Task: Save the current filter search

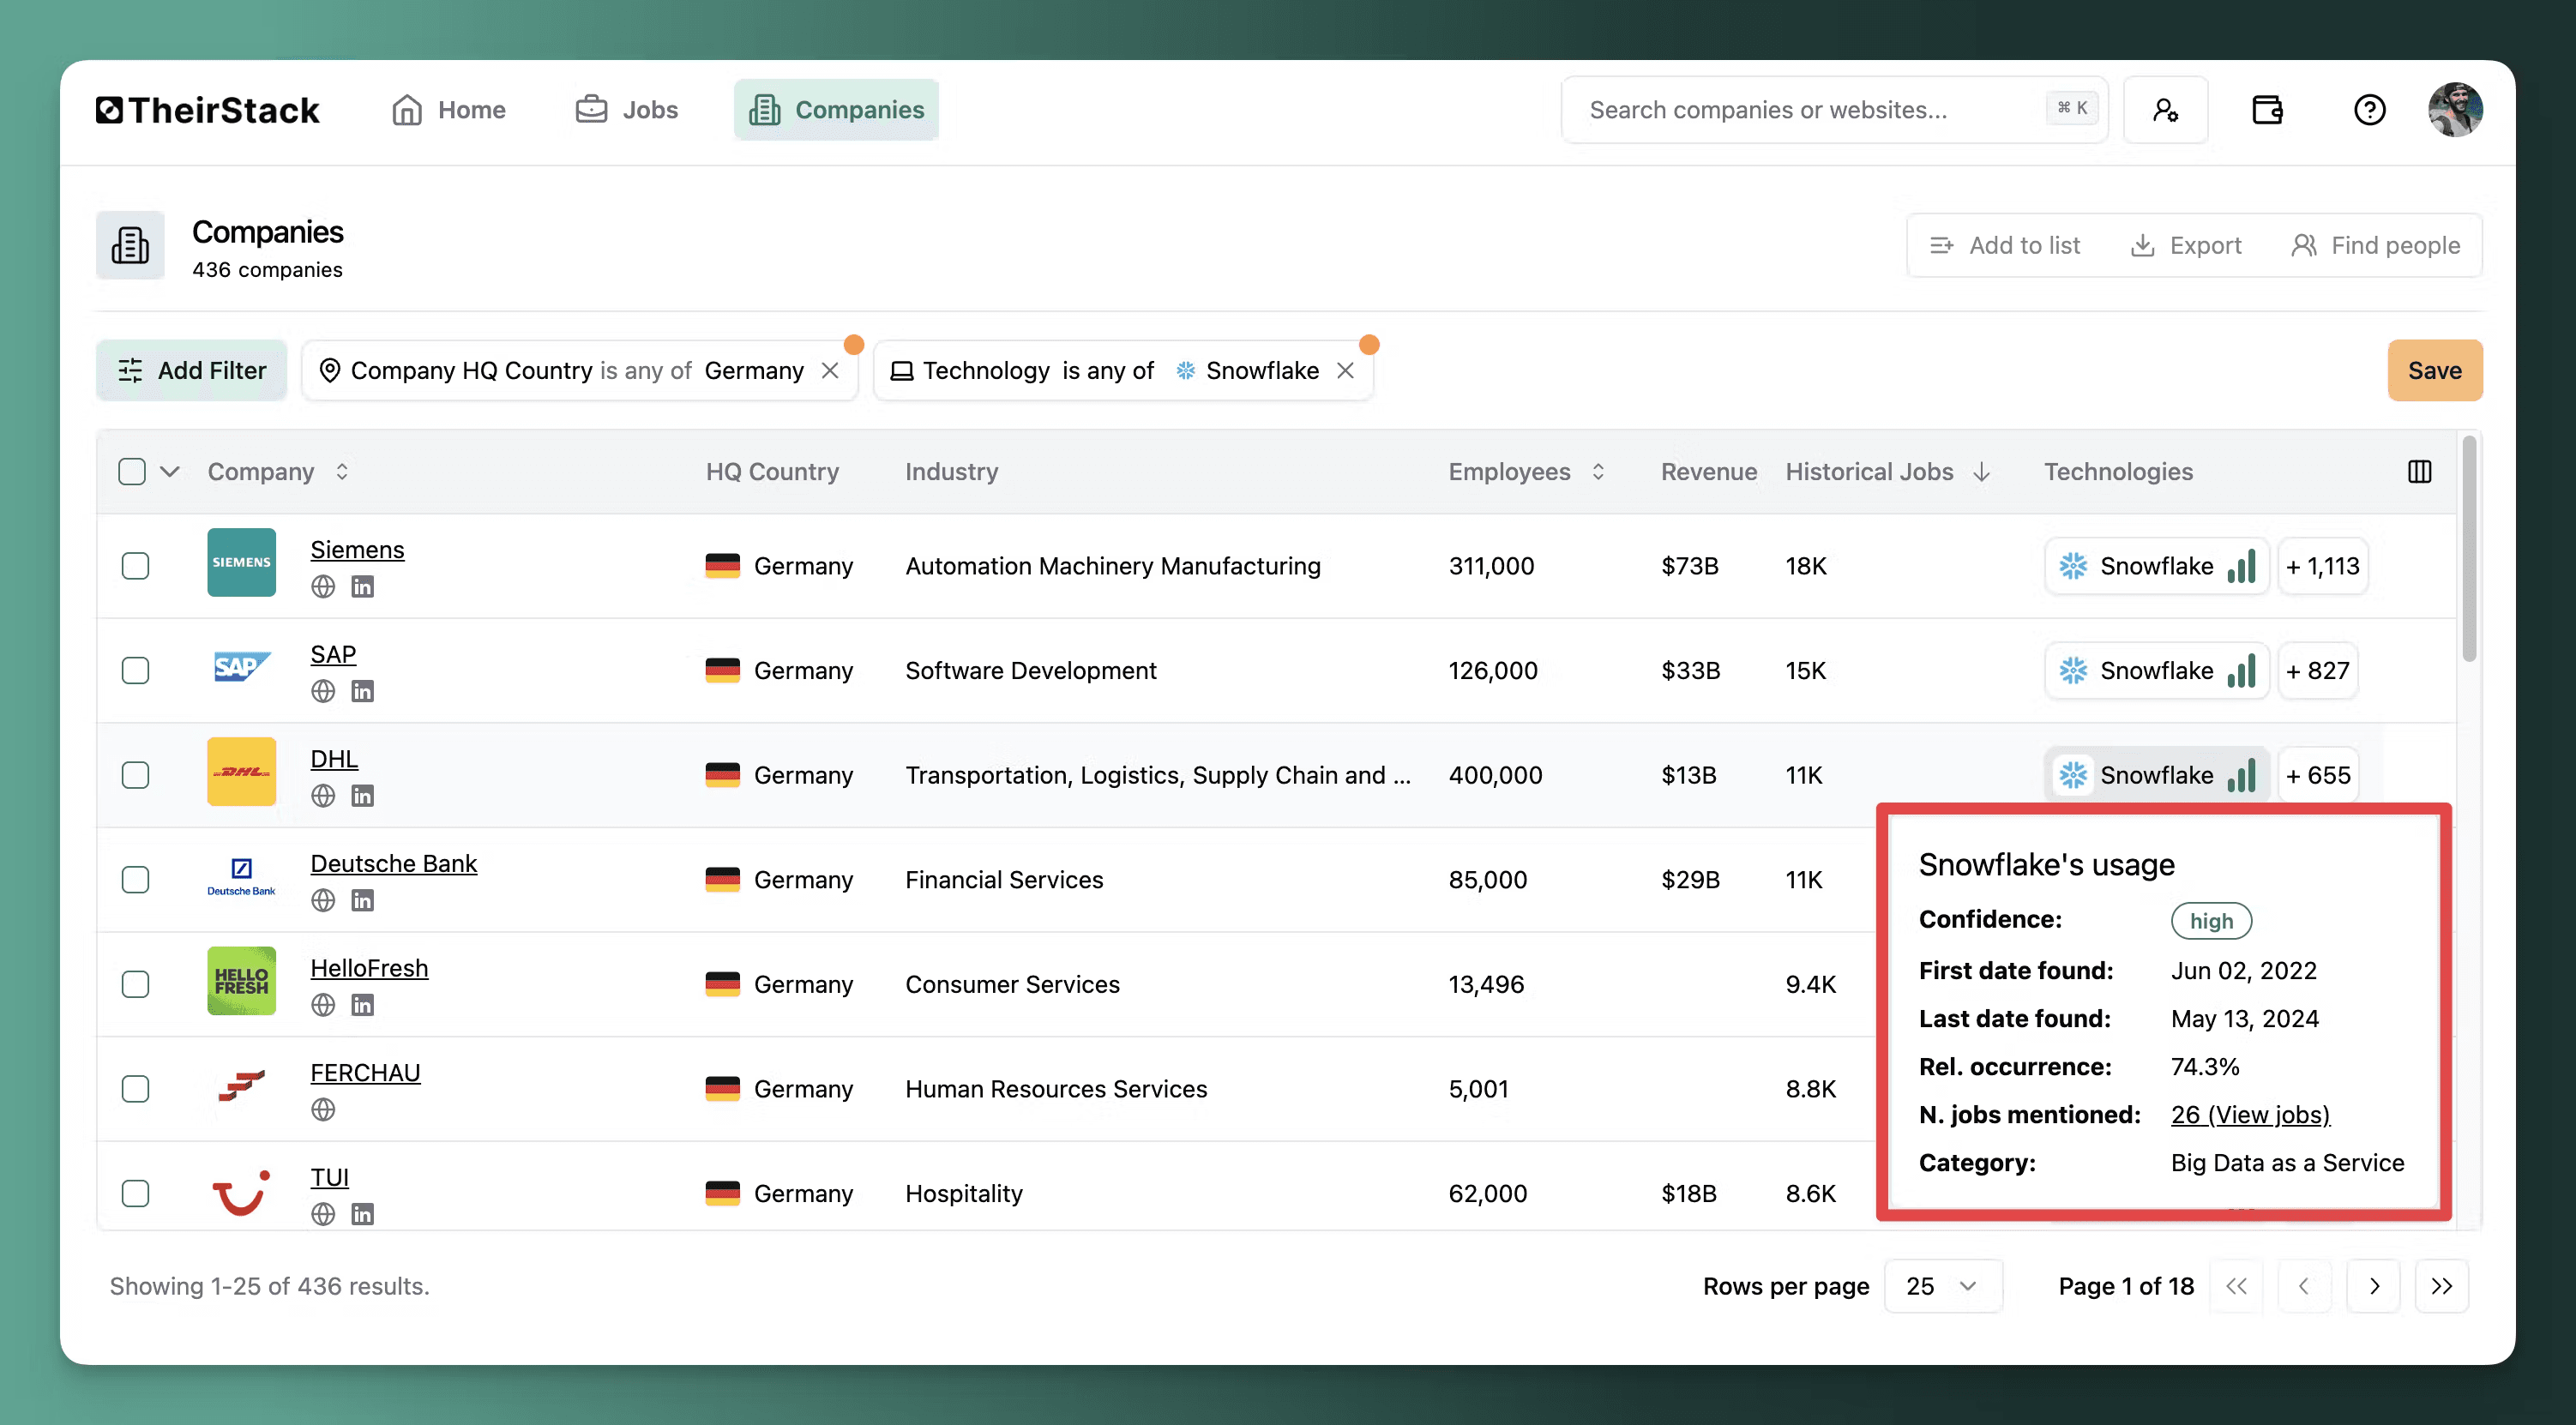Action: point(2434,371)
